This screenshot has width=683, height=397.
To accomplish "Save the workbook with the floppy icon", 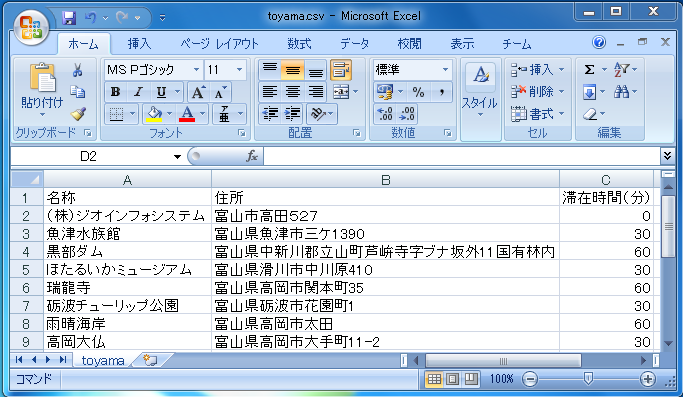I will 69,18.
